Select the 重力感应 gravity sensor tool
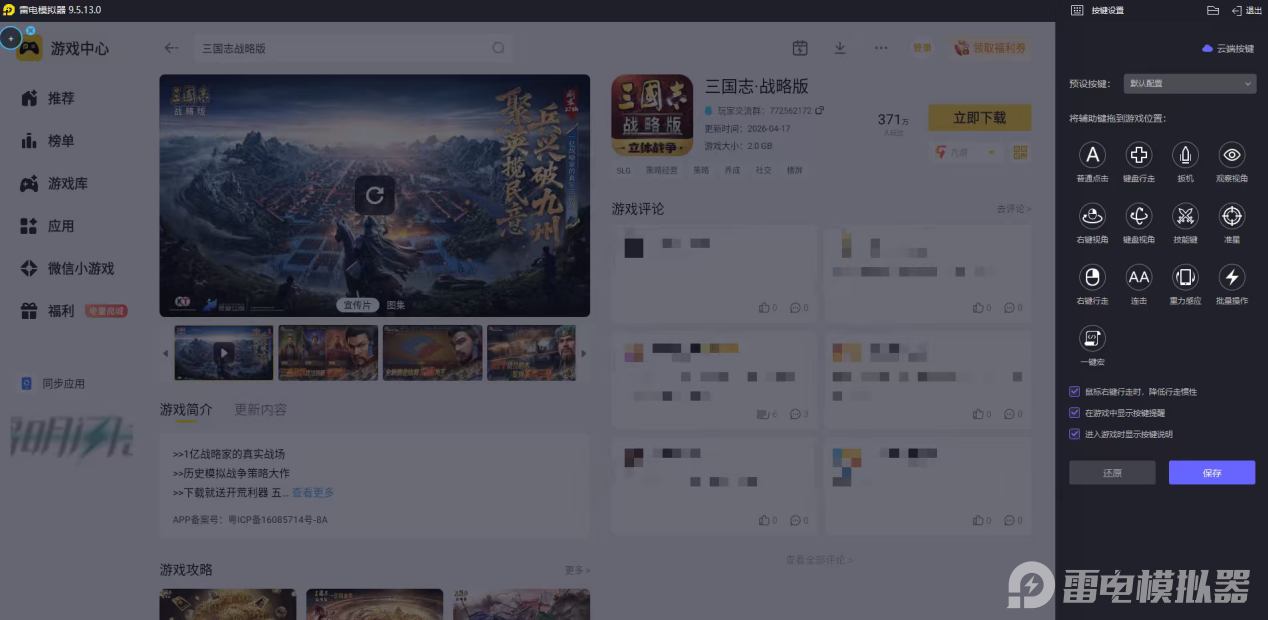The image size is (1268, 620). point(1185,277)
